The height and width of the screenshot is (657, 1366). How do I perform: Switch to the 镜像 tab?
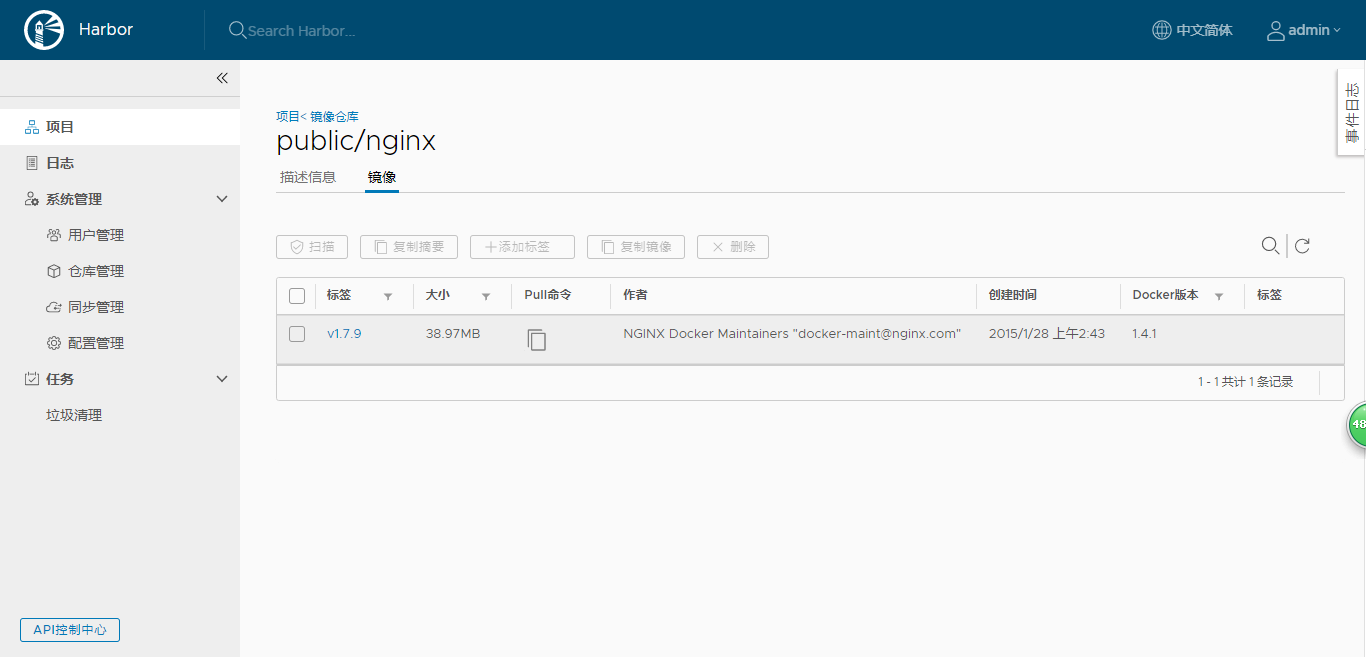(382, 177)
